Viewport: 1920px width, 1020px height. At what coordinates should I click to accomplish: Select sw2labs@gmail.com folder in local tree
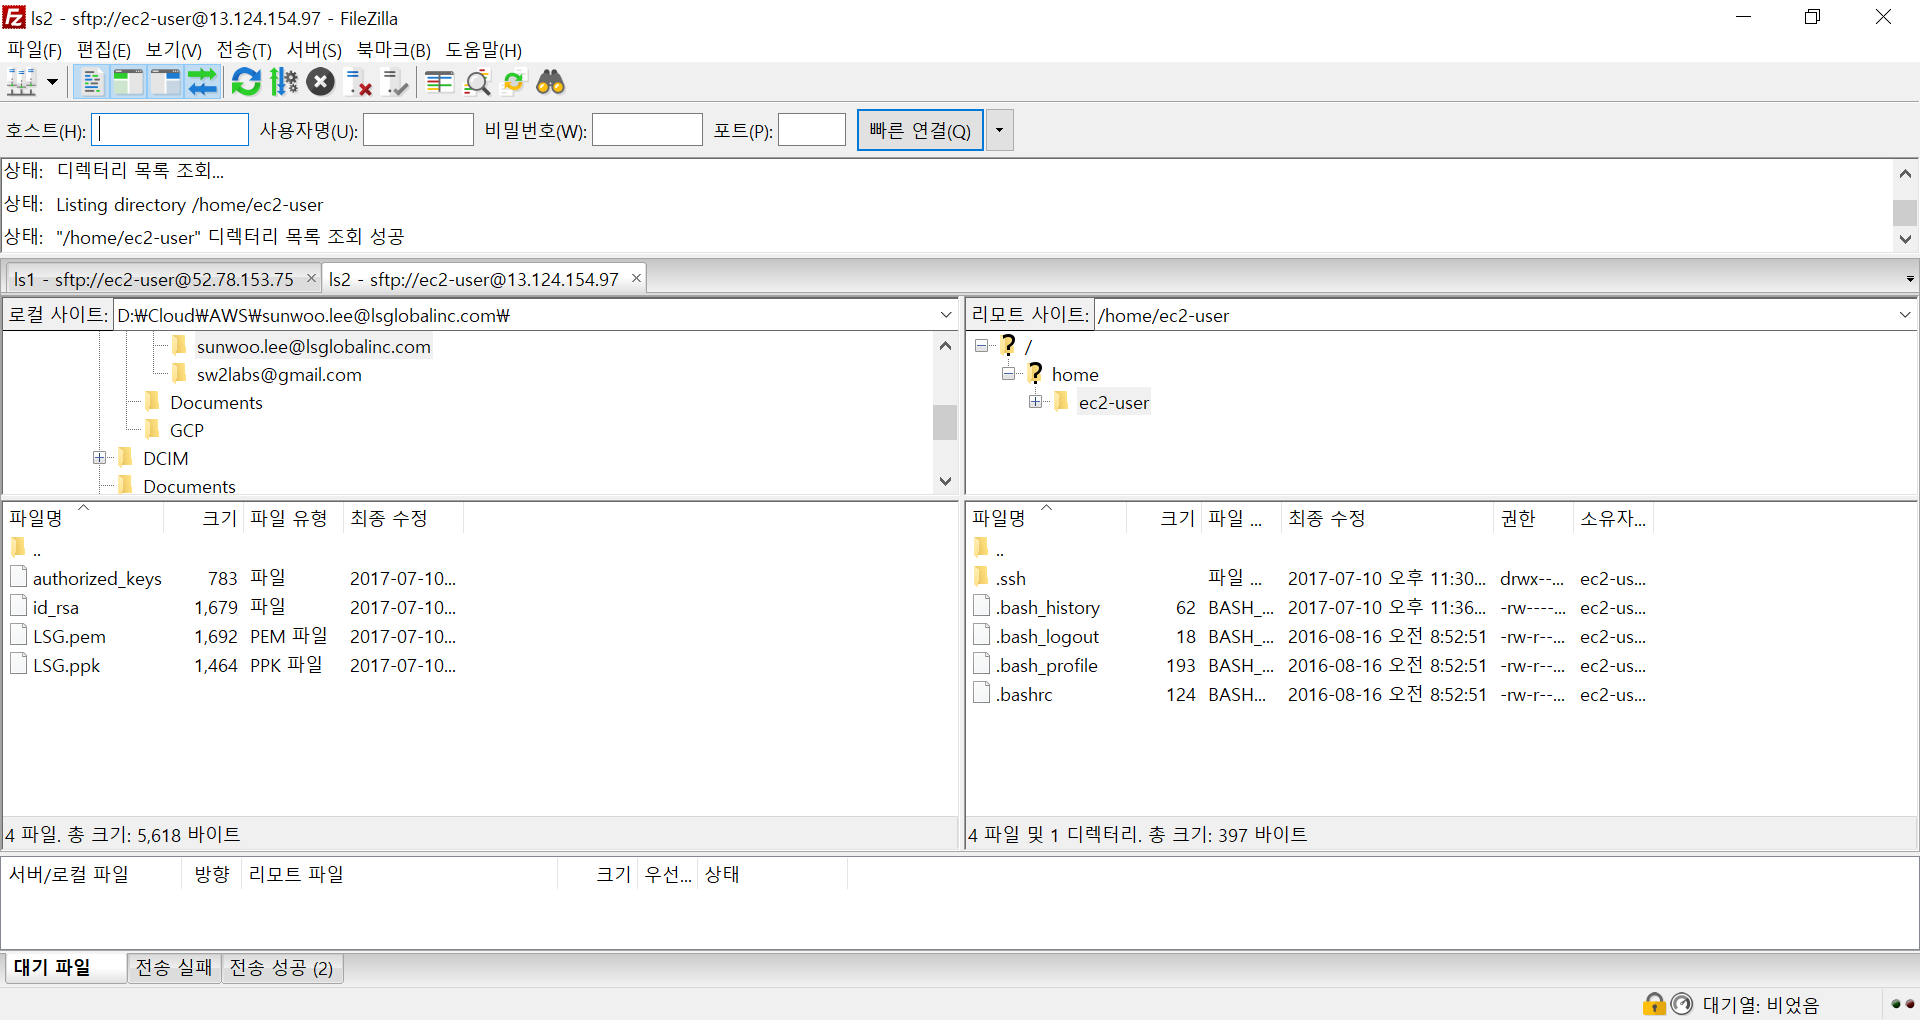point(279,374)
